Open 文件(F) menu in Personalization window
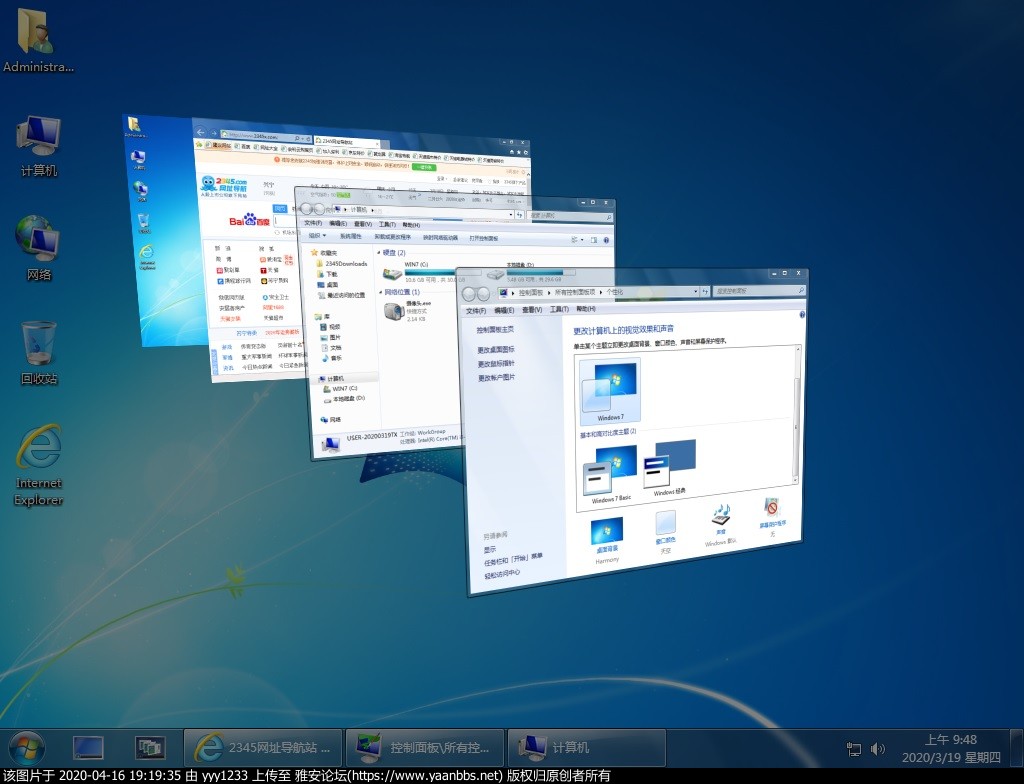Image resolution: width=1024 pixels, height=784 pixels. (475, 311)
